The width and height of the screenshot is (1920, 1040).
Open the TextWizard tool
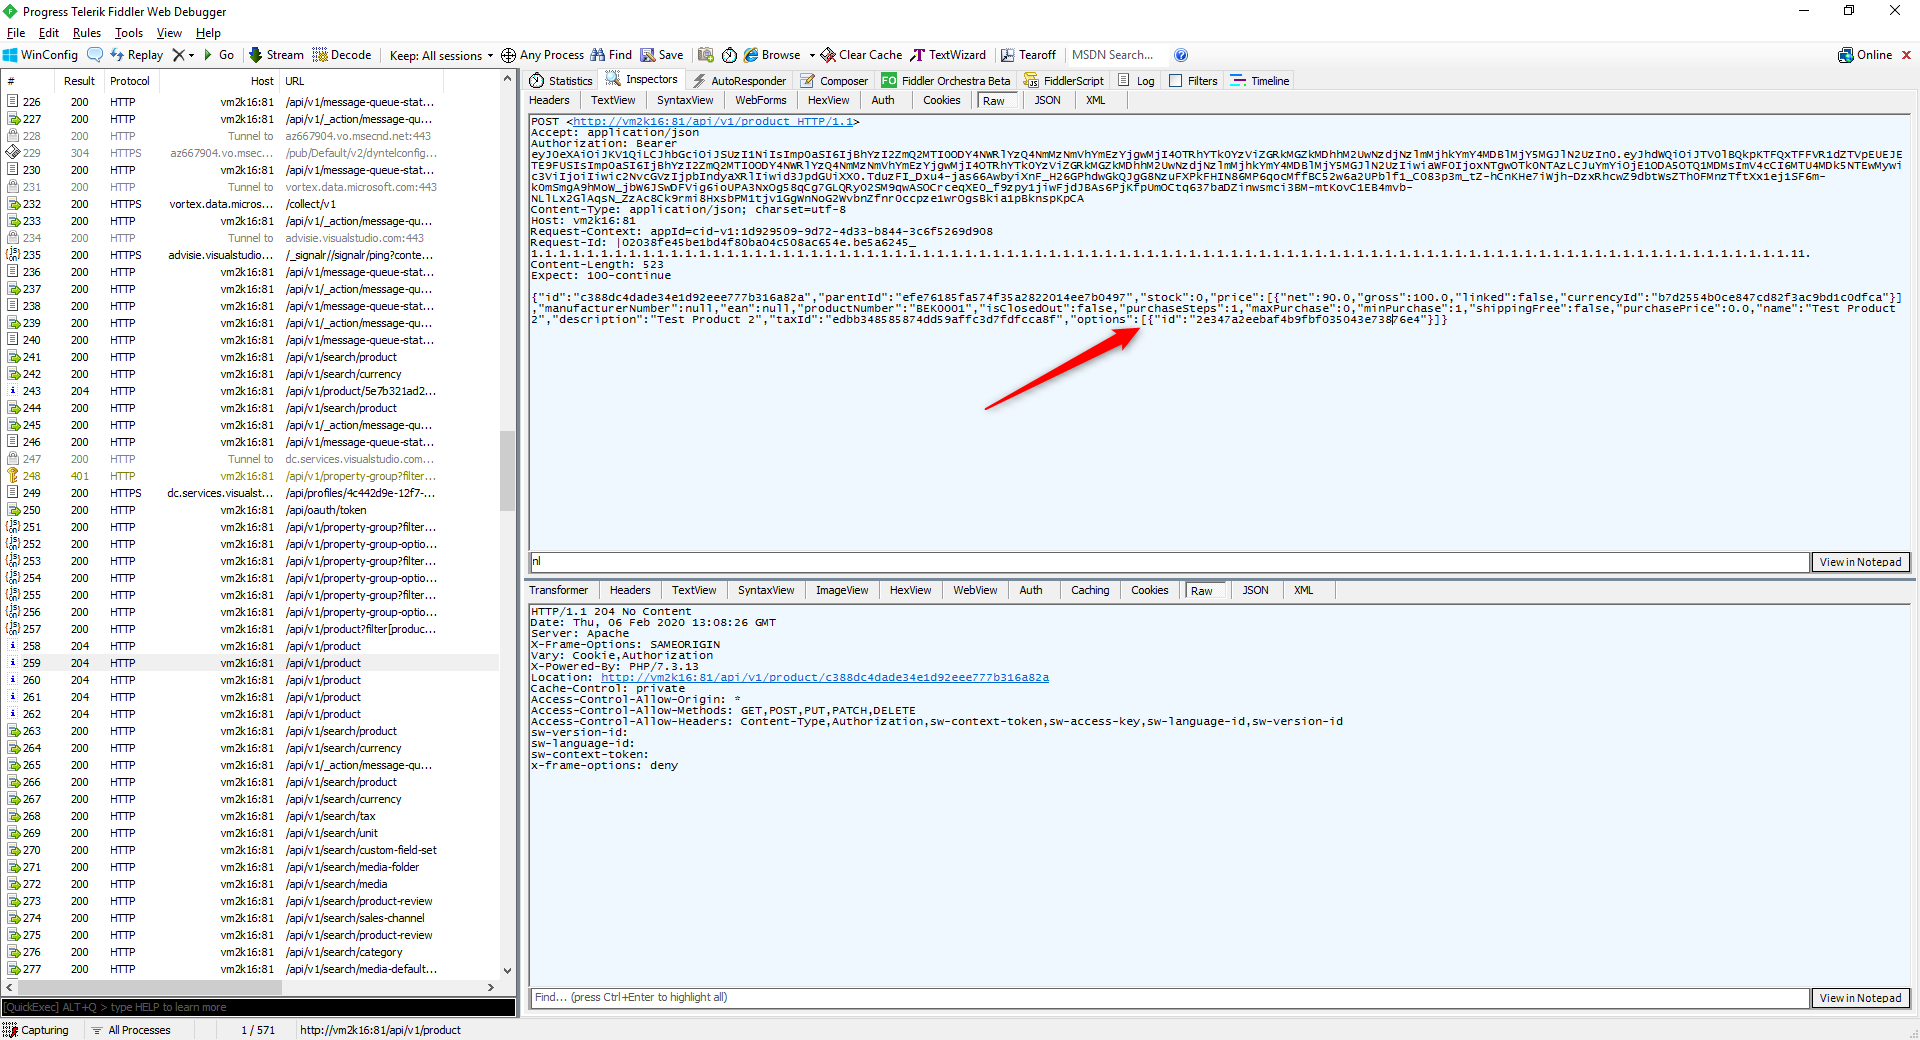(948, 55)
